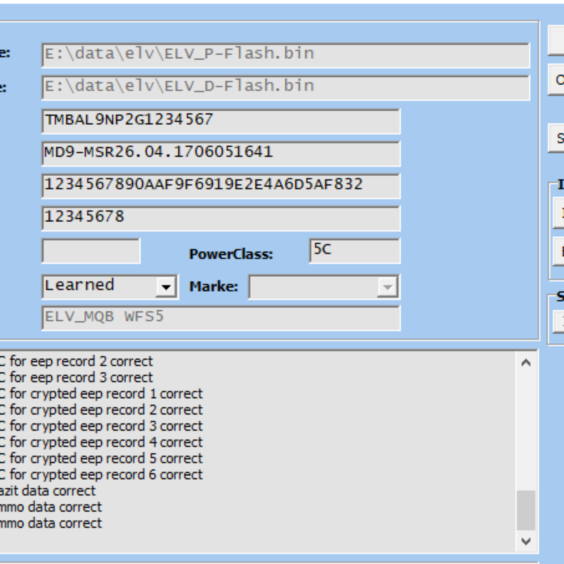The image size is (564, 564).
Task: Click the Marke label
Action: [x=214, y=287]
